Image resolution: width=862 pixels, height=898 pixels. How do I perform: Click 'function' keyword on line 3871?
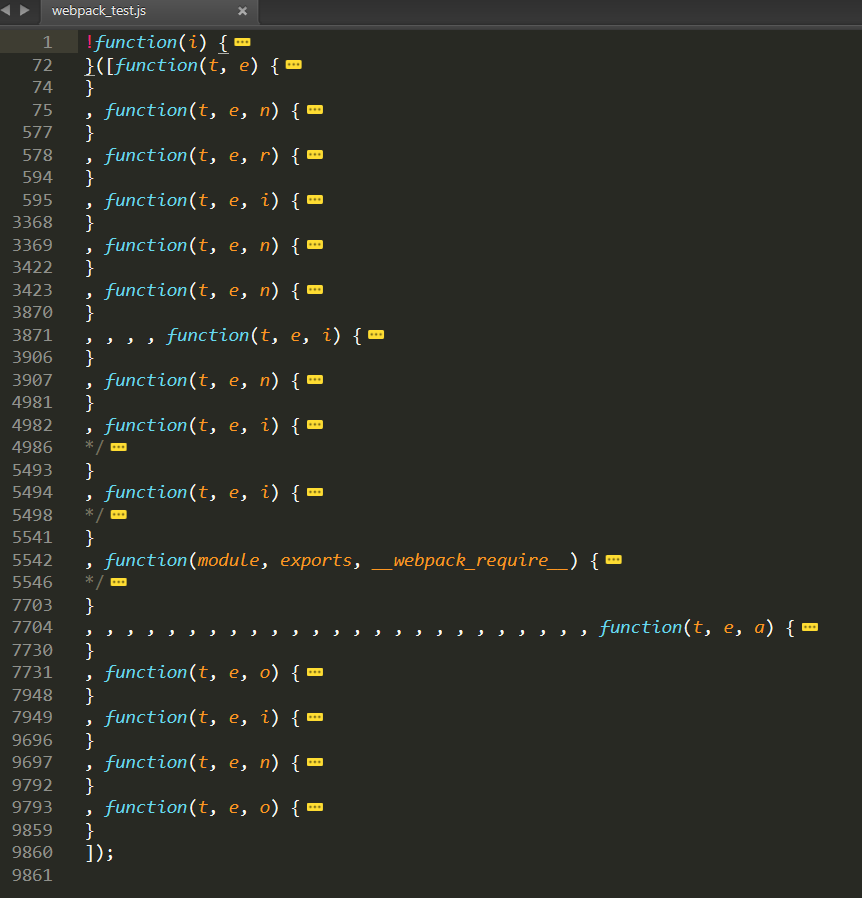tap(208, 335)
